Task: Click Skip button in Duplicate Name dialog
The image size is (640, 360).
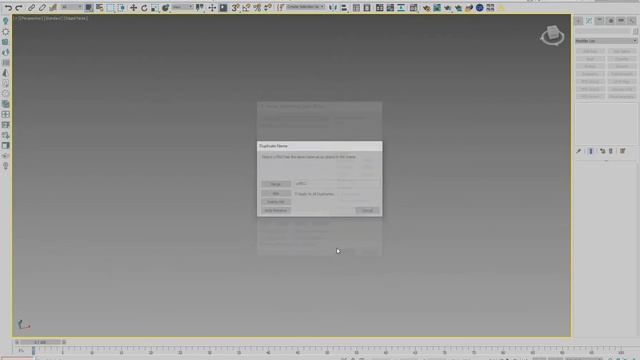Action: point(276,193)
